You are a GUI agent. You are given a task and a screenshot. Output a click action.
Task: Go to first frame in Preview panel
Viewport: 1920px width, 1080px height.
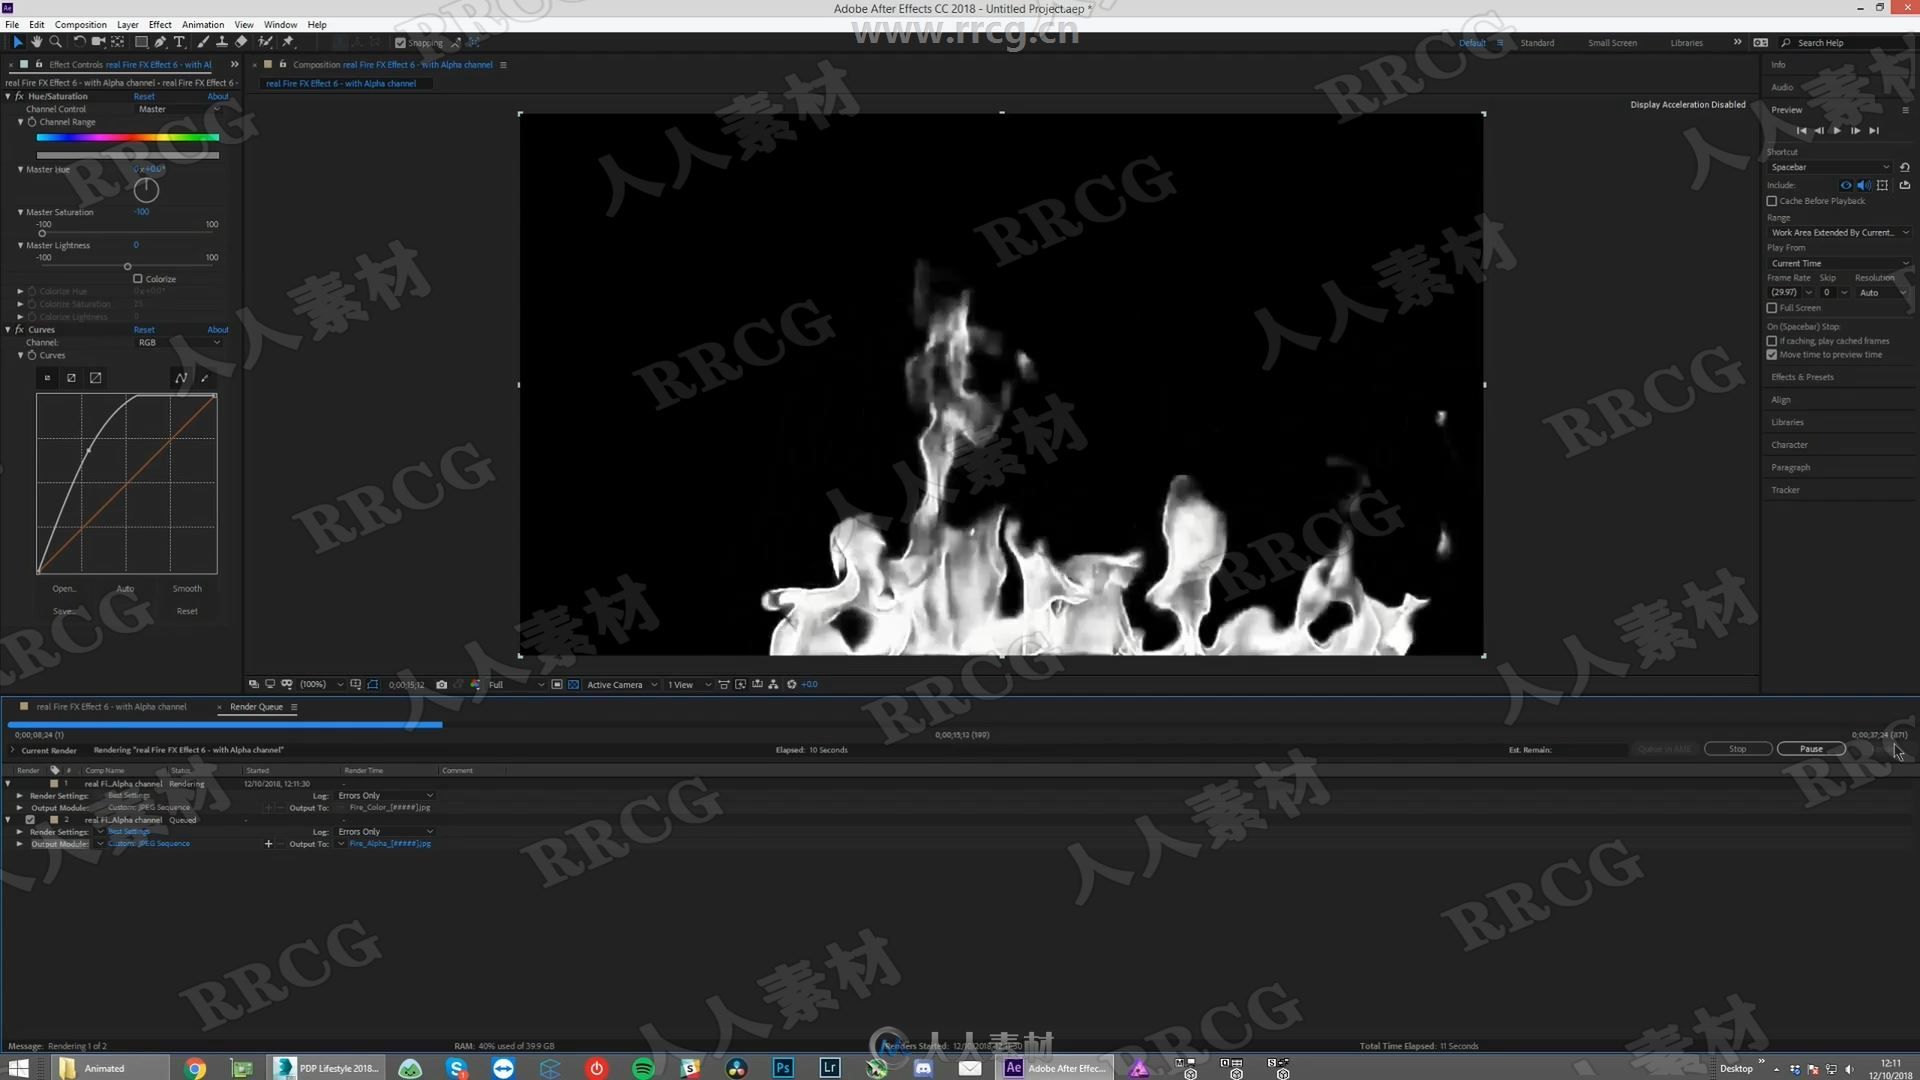1802,131
